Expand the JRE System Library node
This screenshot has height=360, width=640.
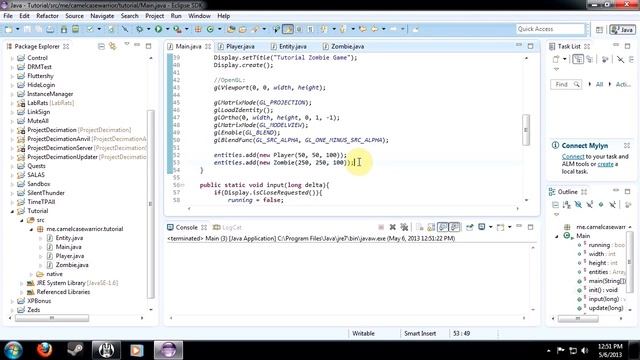tap(22, 283)
